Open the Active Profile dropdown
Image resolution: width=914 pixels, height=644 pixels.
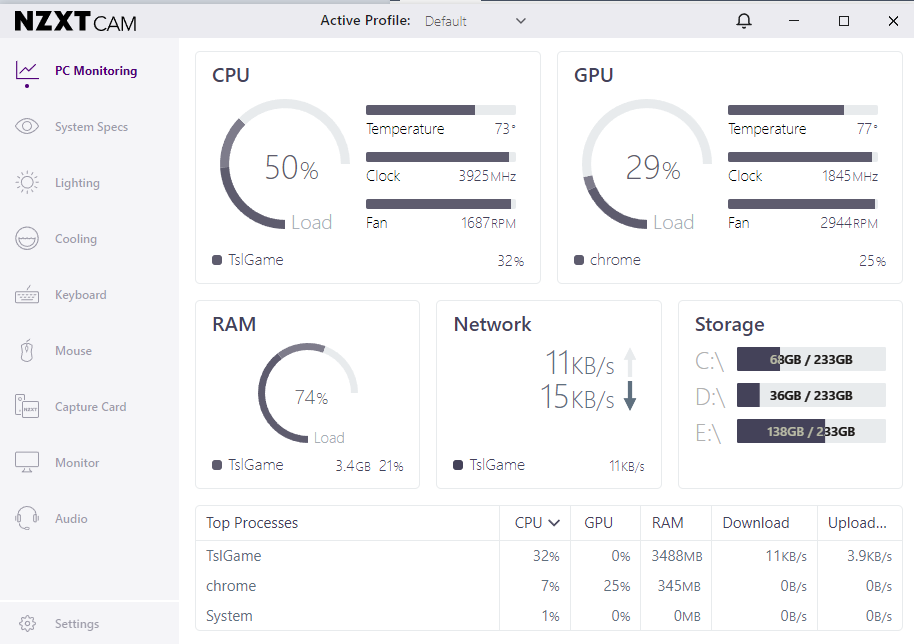(x=475, y=21)
